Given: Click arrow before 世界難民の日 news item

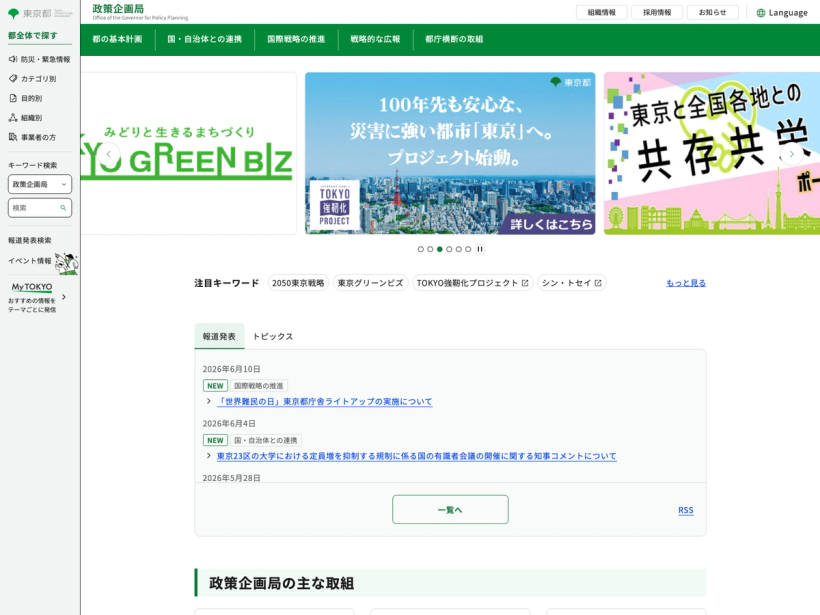Looking at the screenshot, I should [x=209, y=401].
